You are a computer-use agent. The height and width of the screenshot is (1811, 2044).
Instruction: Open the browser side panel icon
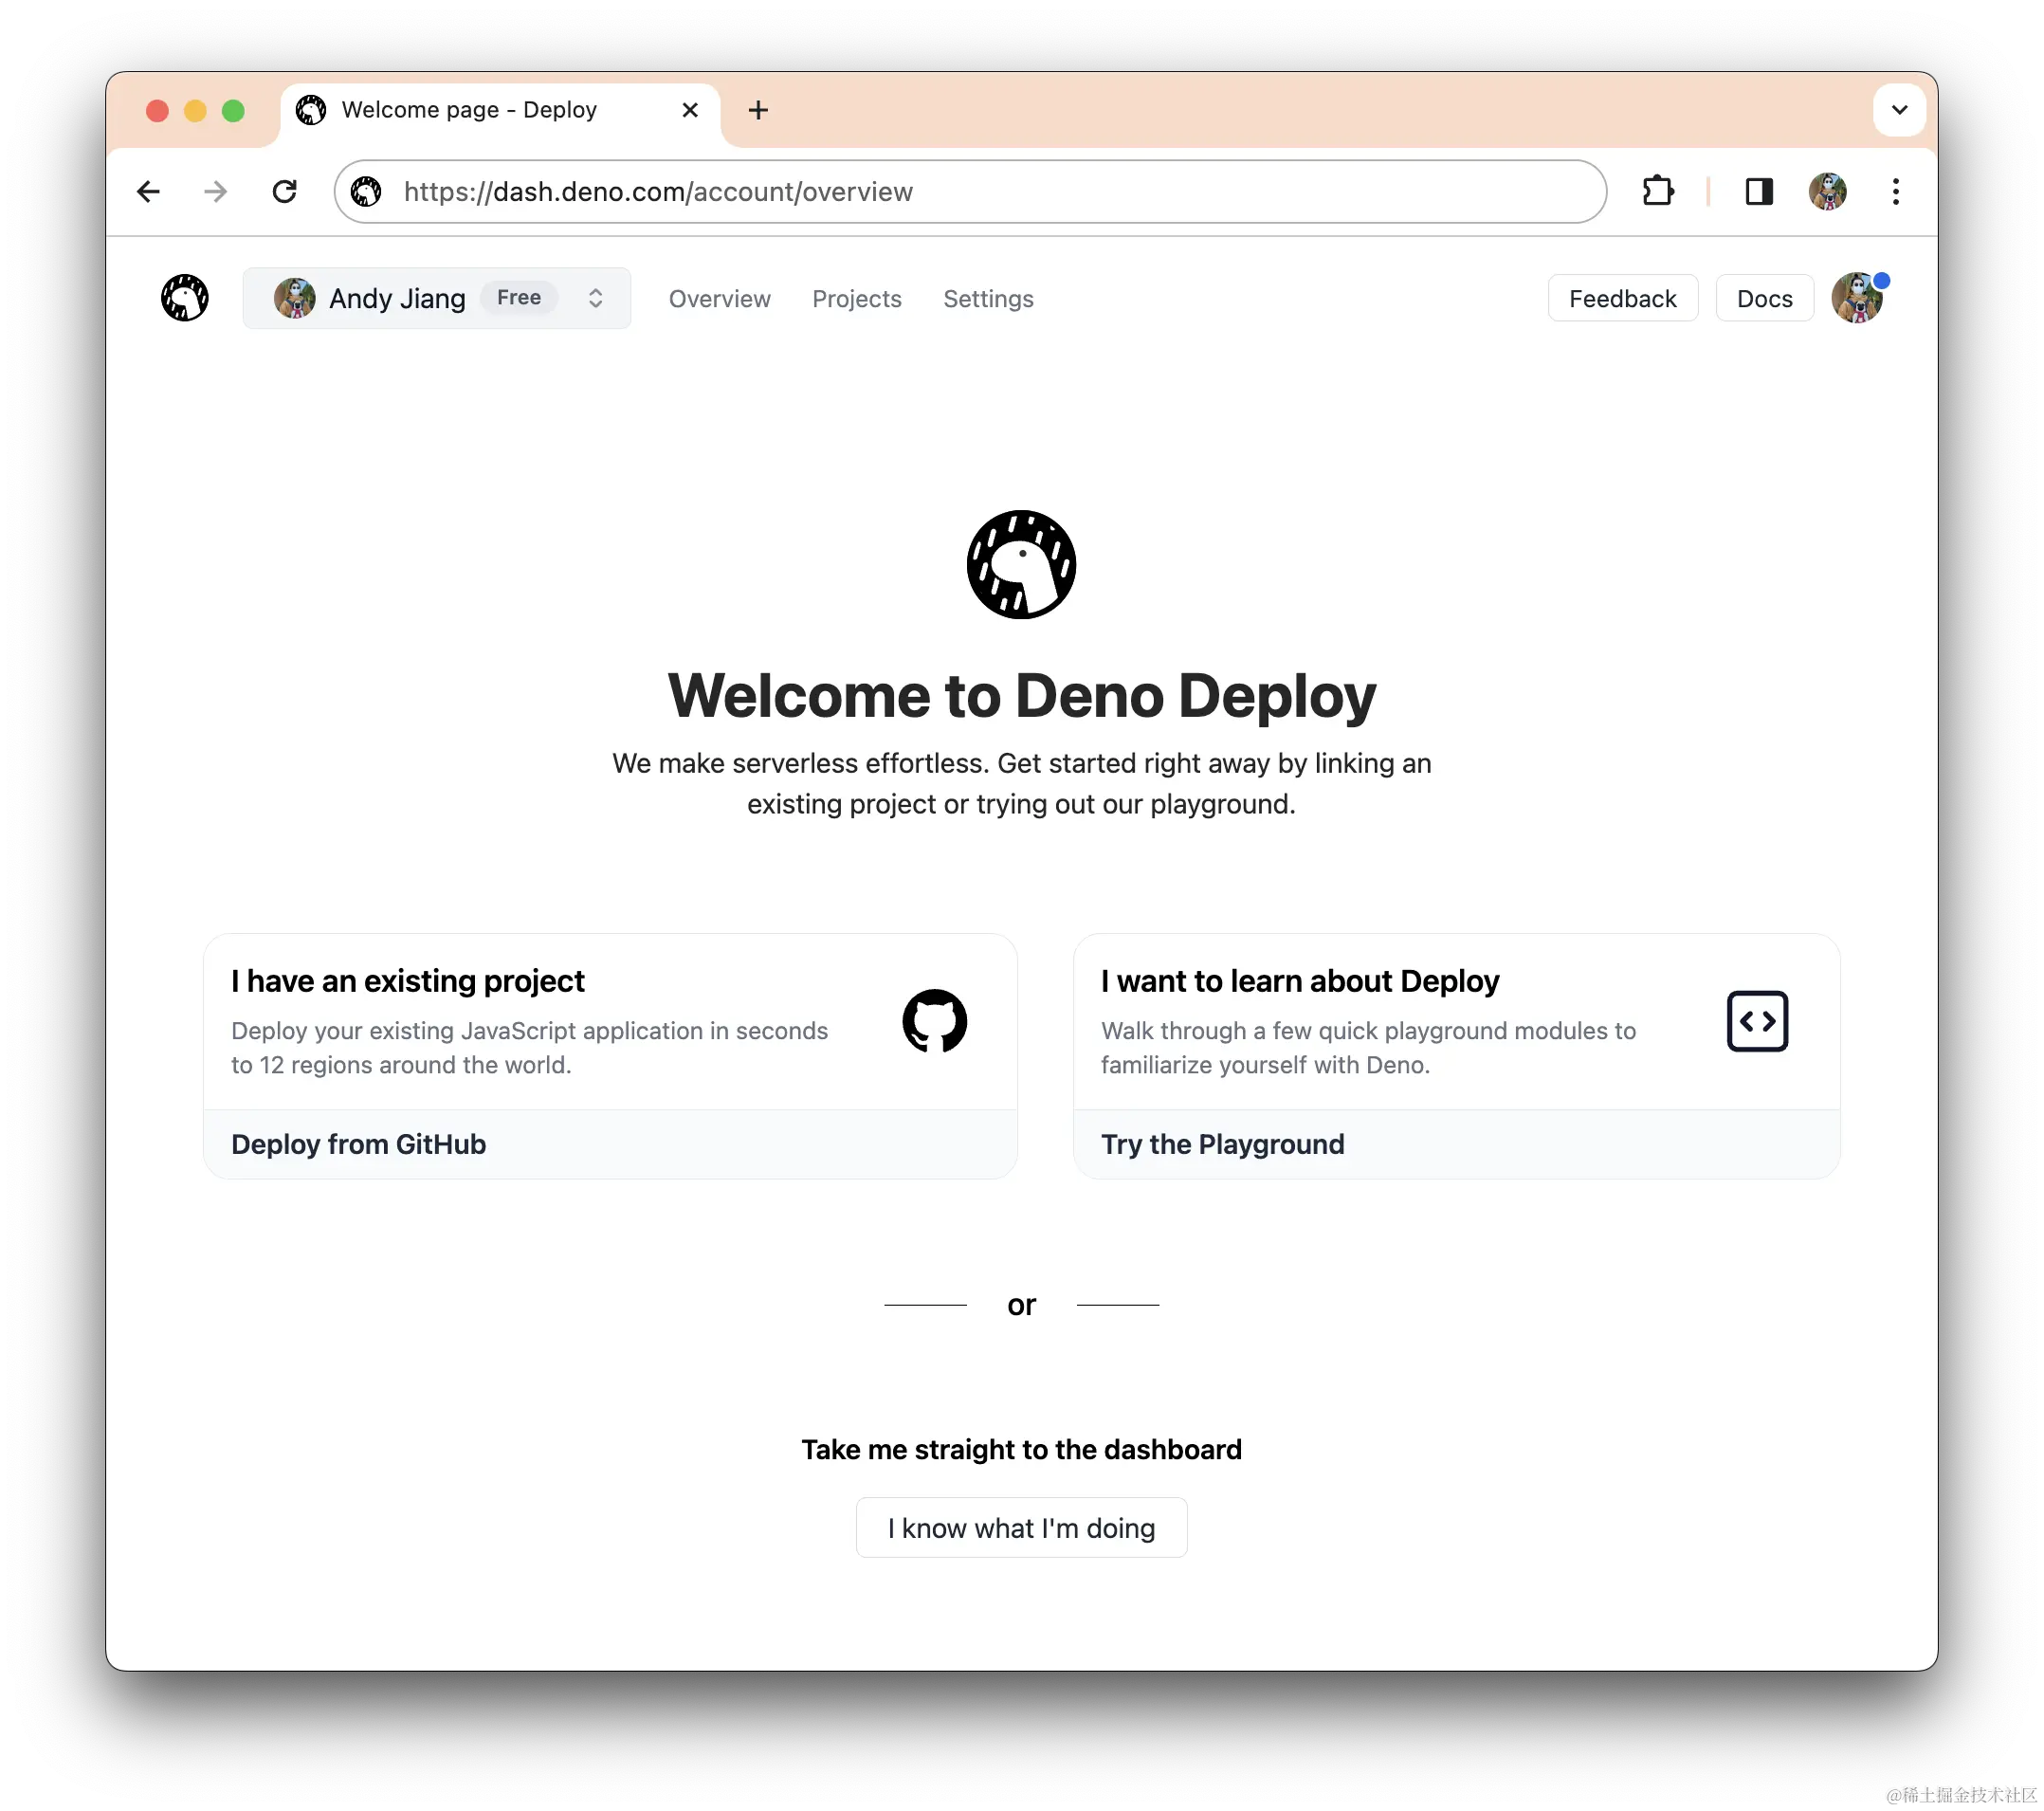click(1760, 191)
